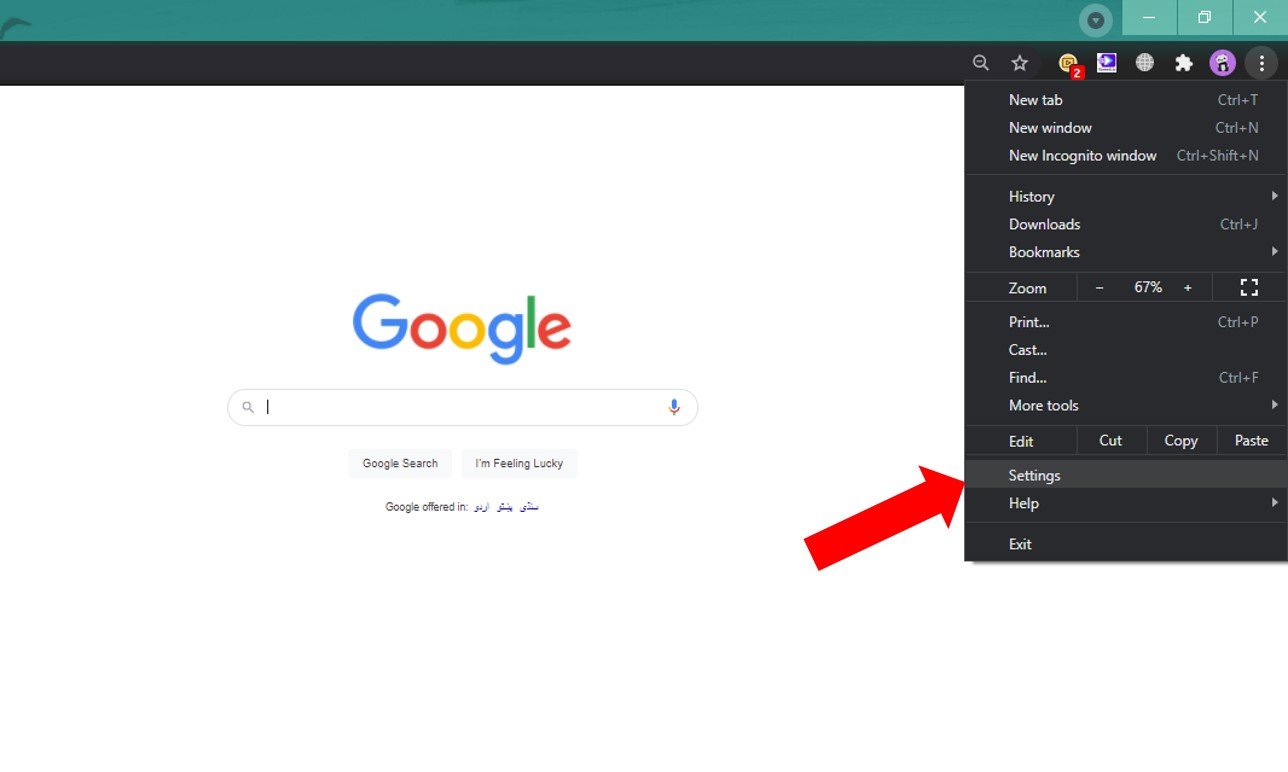The width and height of the screenshot is (1288, 772).
Task: Click the circular dropdown icon in title bar
Action: coord(1096,20)
